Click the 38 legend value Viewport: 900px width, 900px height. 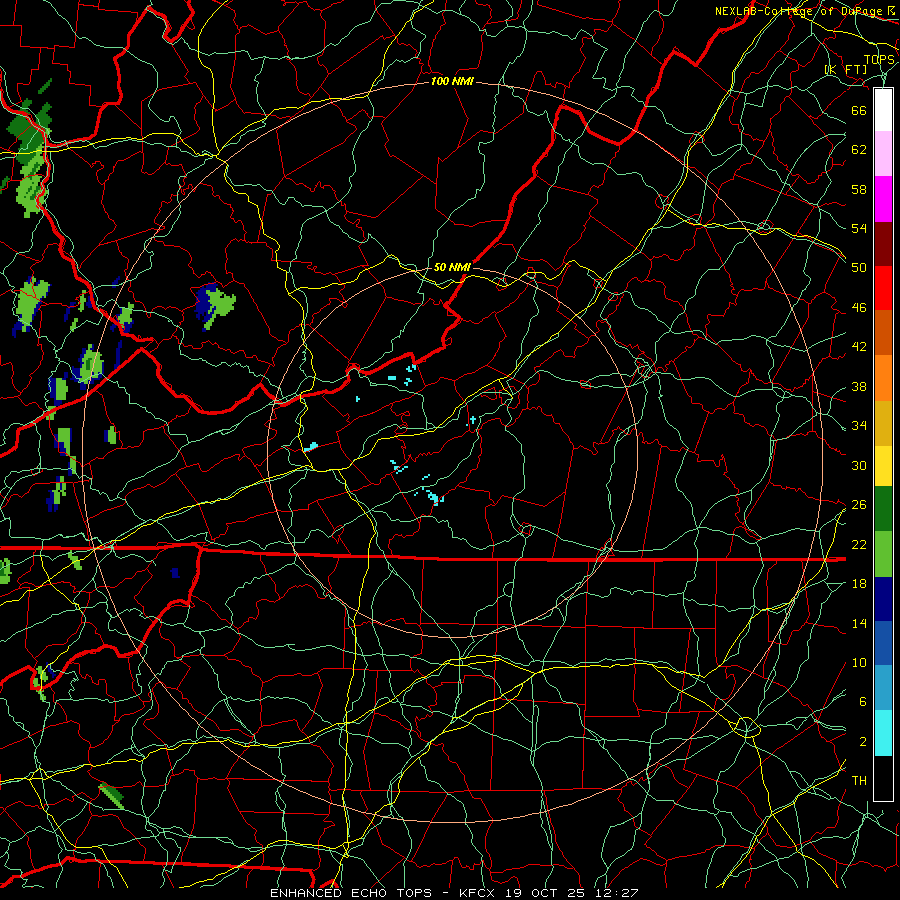click(859, 386)
